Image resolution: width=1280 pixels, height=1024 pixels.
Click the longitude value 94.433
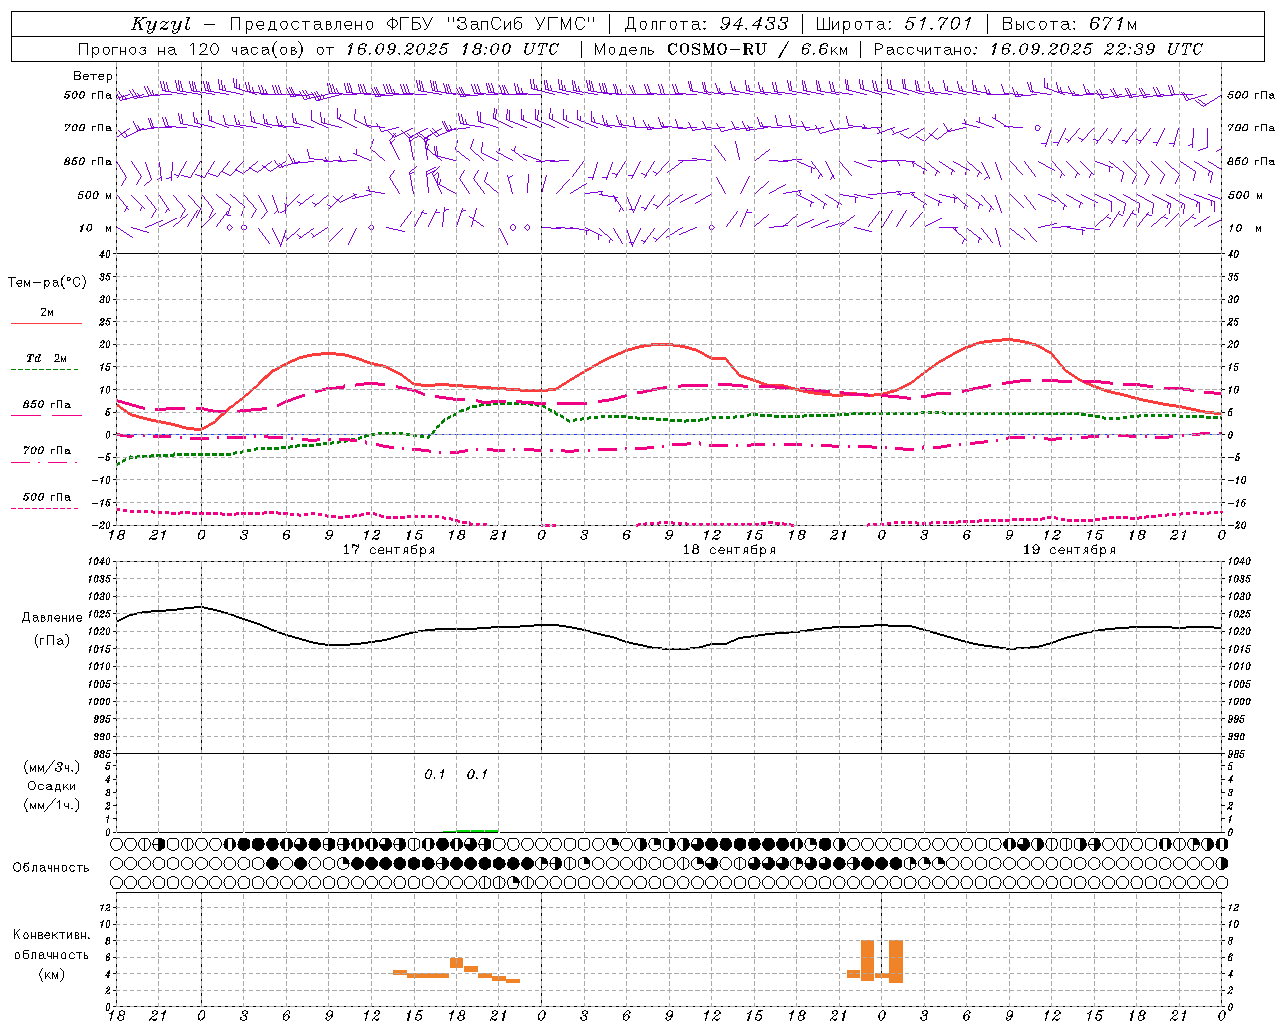click(754, 24)
